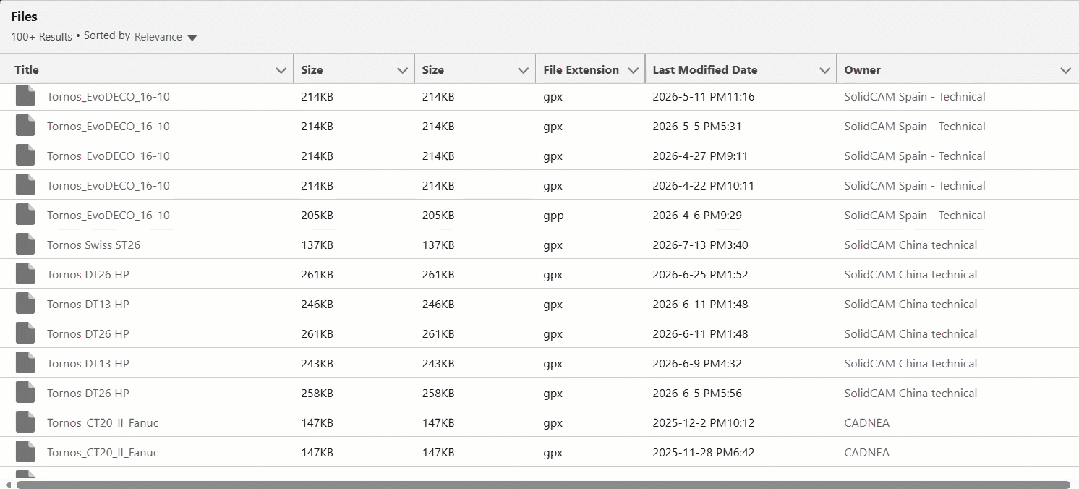Open Tornos_EvoDECO_16-10 modified 2026-4-22
The width and height of the screenshot is (1079, 489).
108,186
